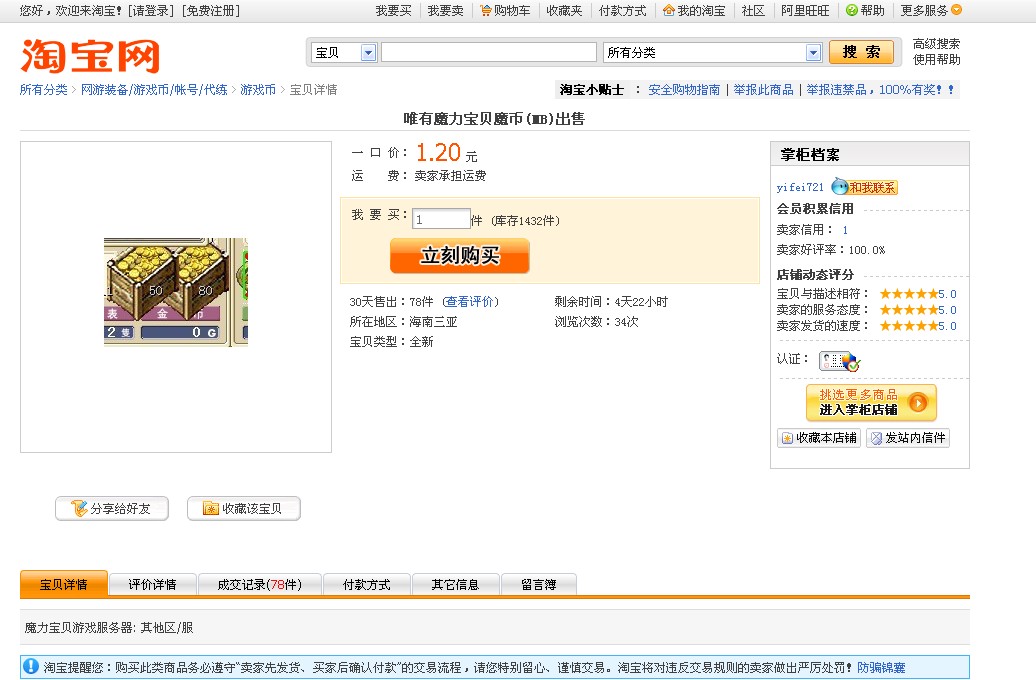The width and height of the screenshot is (1036, 680).
Task: Open the shopping cart icon link
Action: pyautogui.click(x=486, y=11)
